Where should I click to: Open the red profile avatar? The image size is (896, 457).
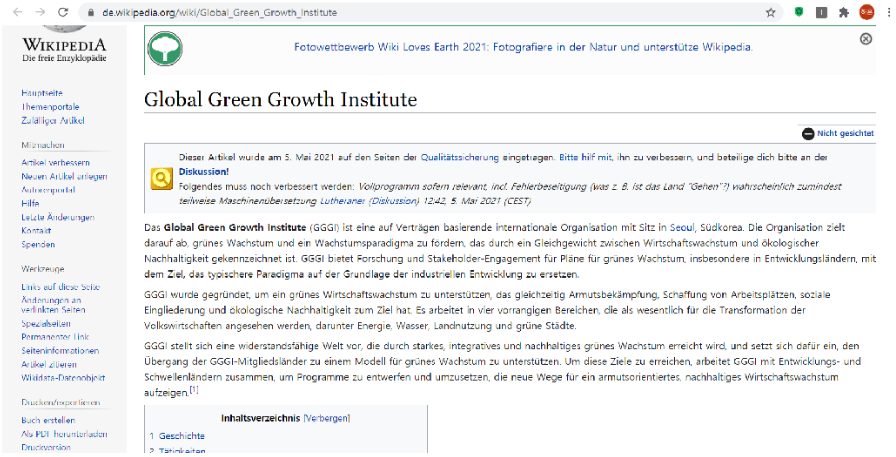[867, 13]
